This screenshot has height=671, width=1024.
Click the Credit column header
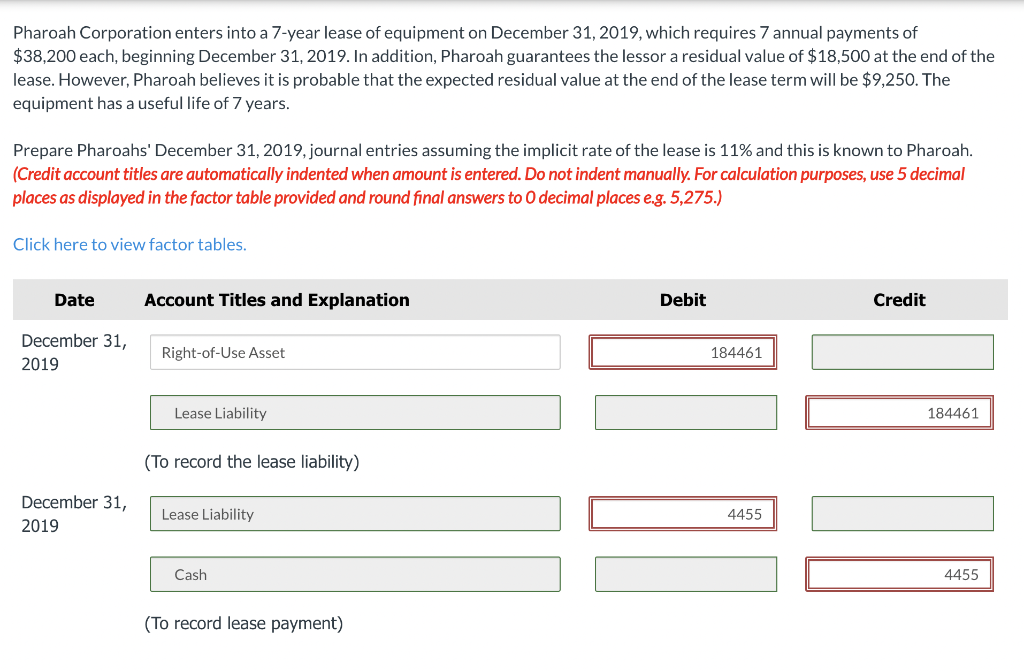899,300
